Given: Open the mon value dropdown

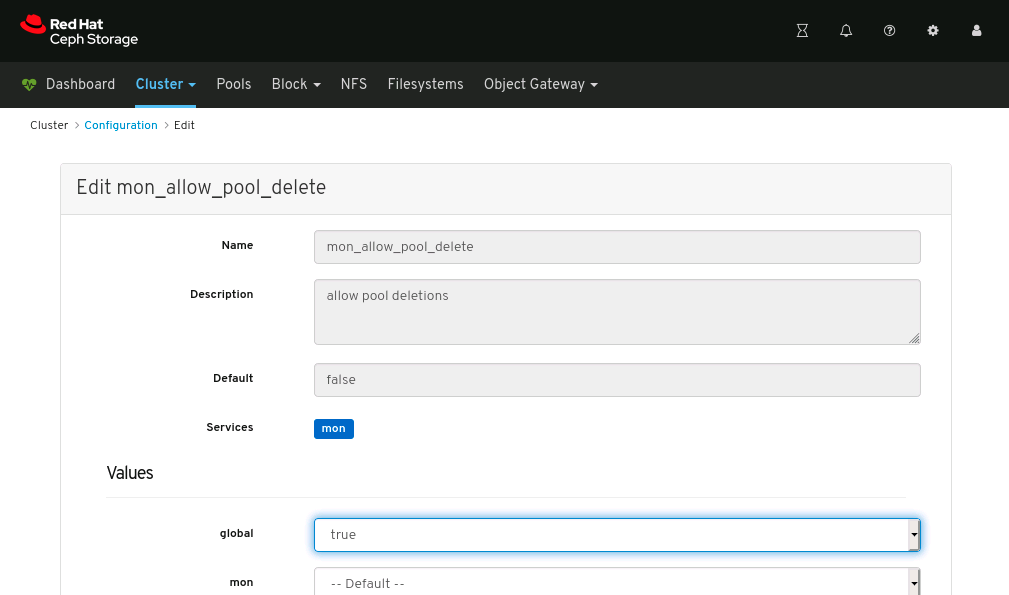Looking at the screenshot, I should [x=617, y=583].
